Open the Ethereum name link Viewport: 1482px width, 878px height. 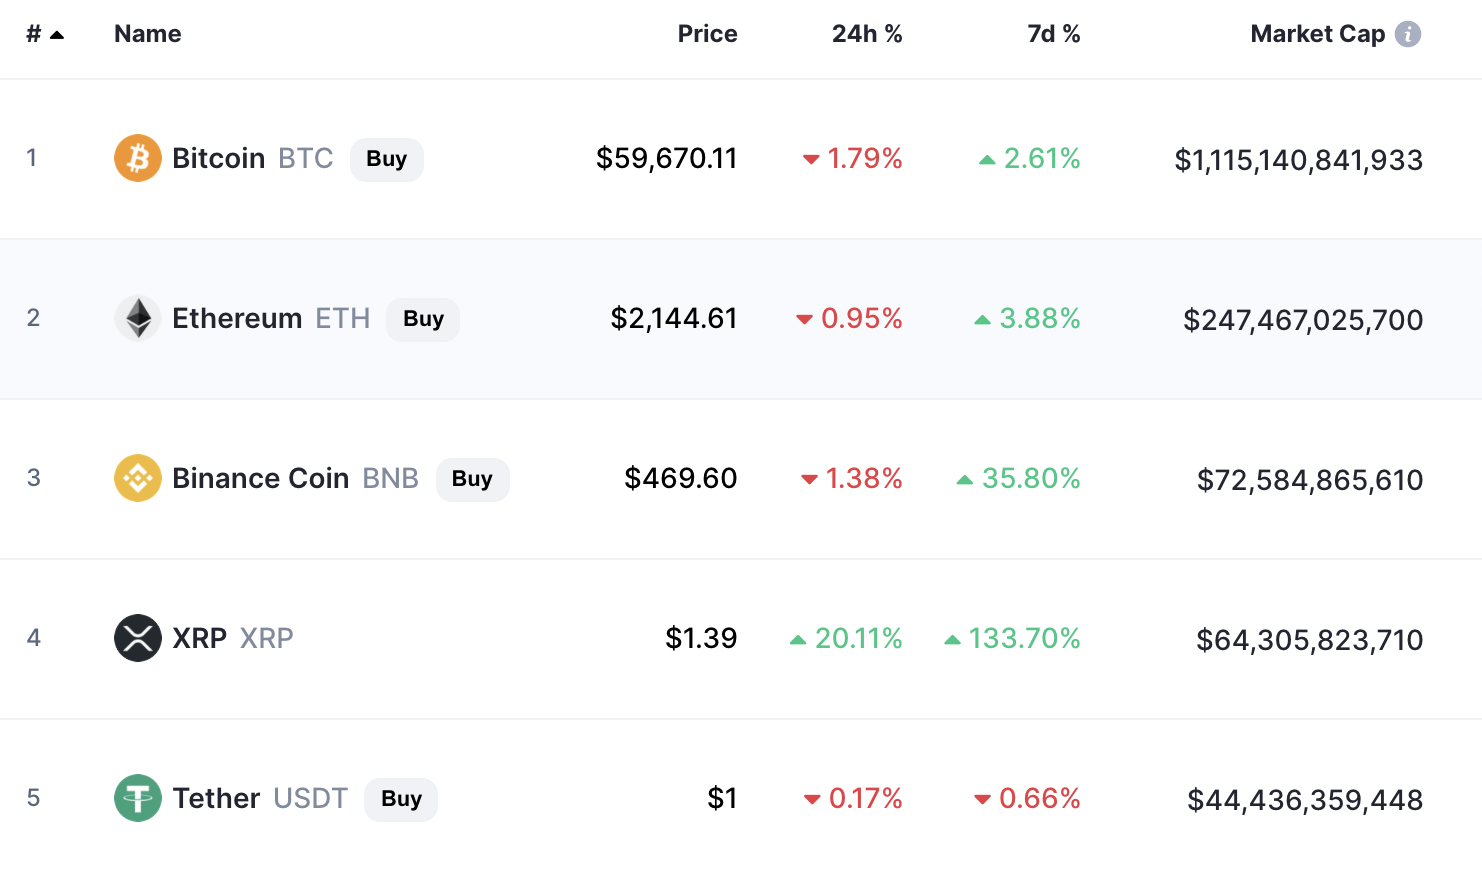tap(237, 318)
